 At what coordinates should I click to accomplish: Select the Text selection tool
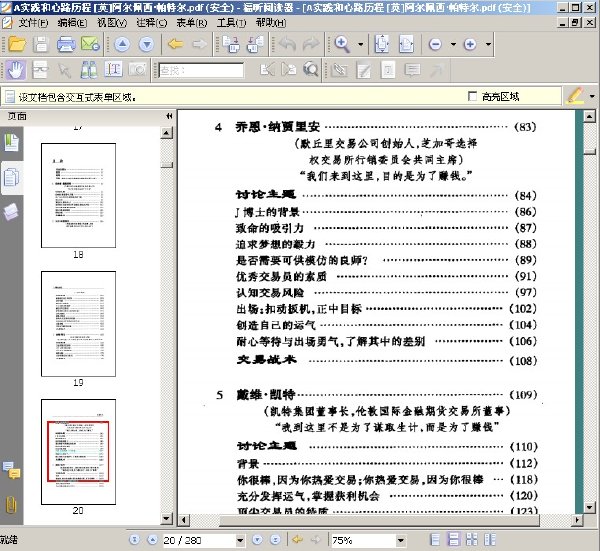click(x=114, y=70)
